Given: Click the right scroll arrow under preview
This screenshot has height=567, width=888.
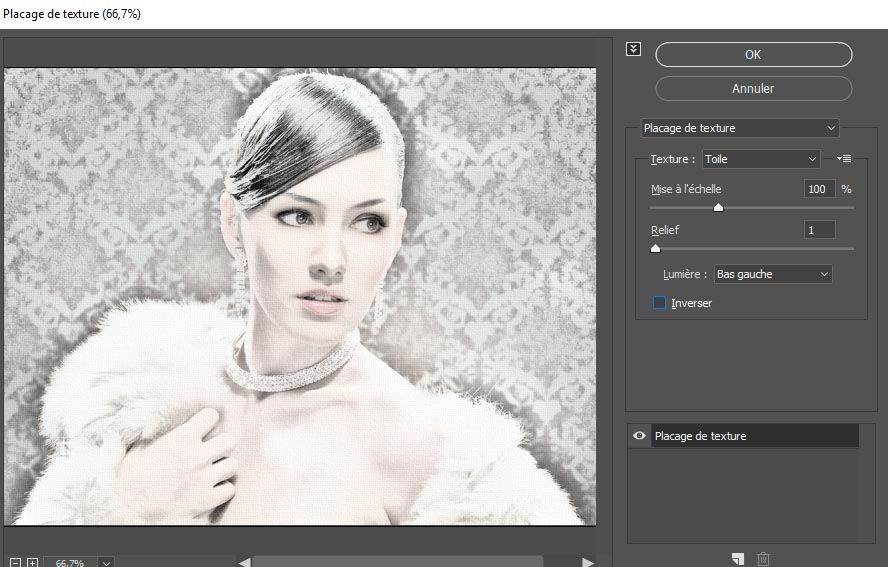Looking at the screenshot, I should point(588,562).
